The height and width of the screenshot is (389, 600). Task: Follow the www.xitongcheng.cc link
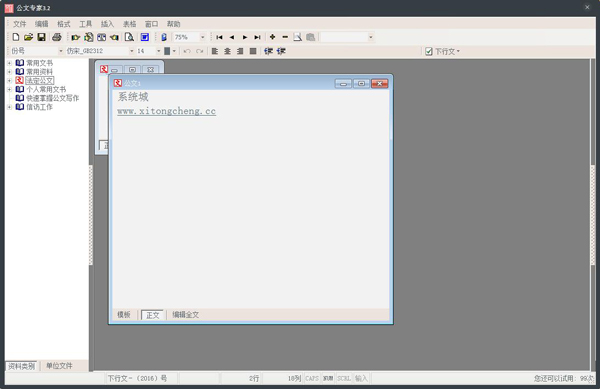166,111
